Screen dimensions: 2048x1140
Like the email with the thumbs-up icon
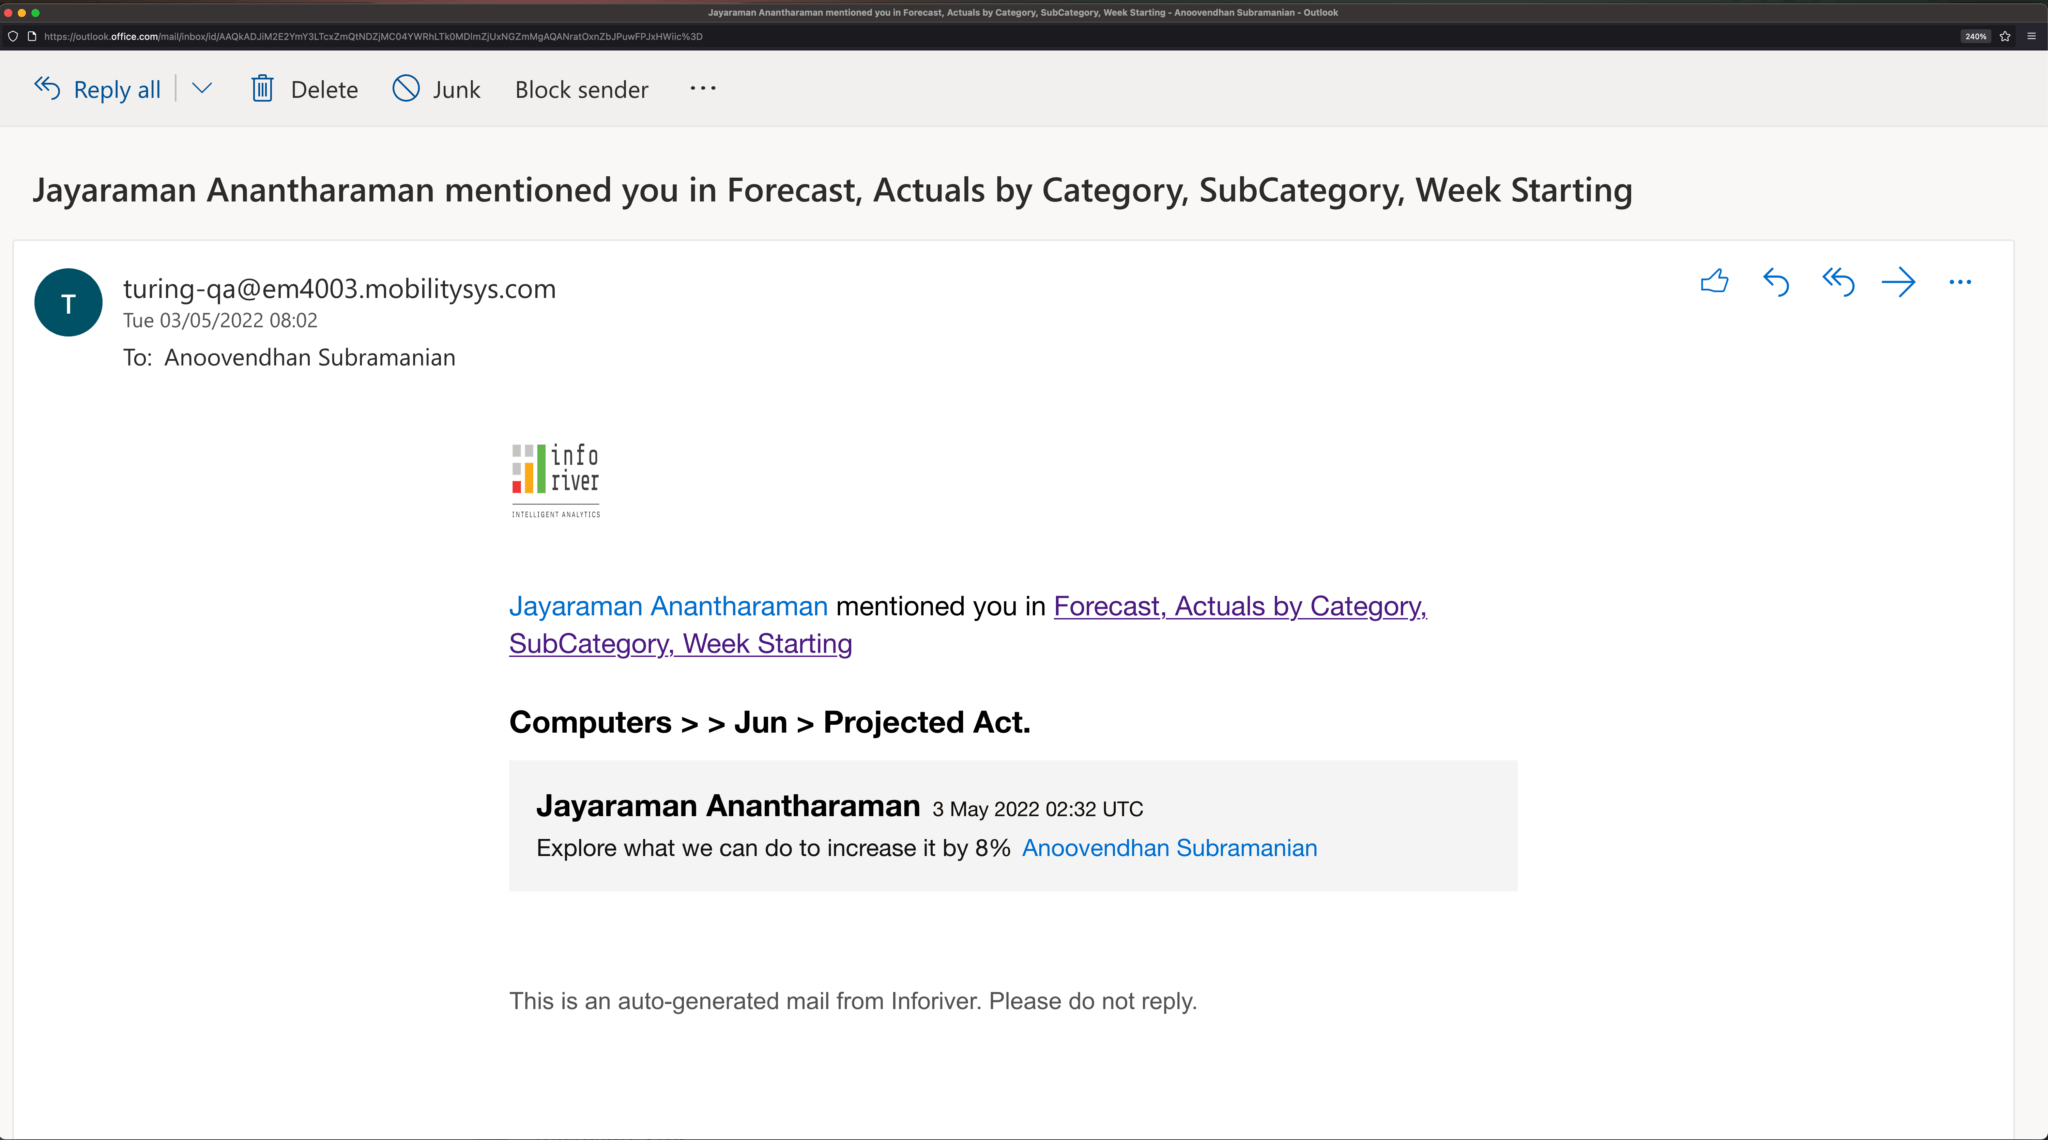[x=1714, y=282]
